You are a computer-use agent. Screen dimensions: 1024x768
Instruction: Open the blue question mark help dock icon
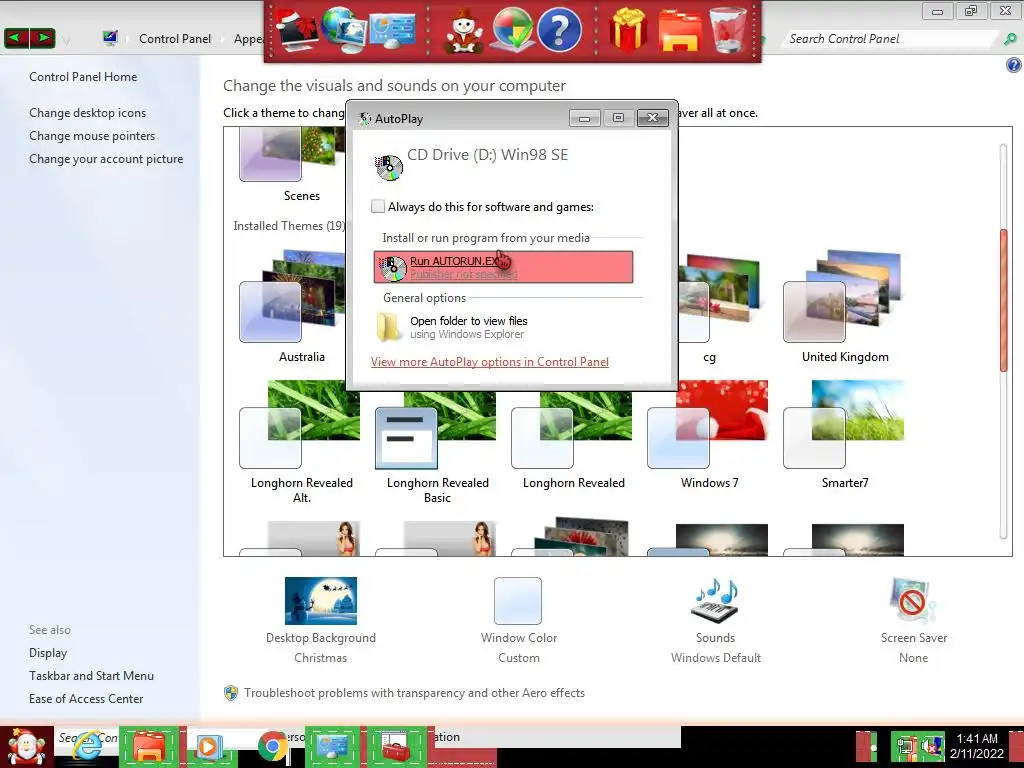click(x=559, y=29)
